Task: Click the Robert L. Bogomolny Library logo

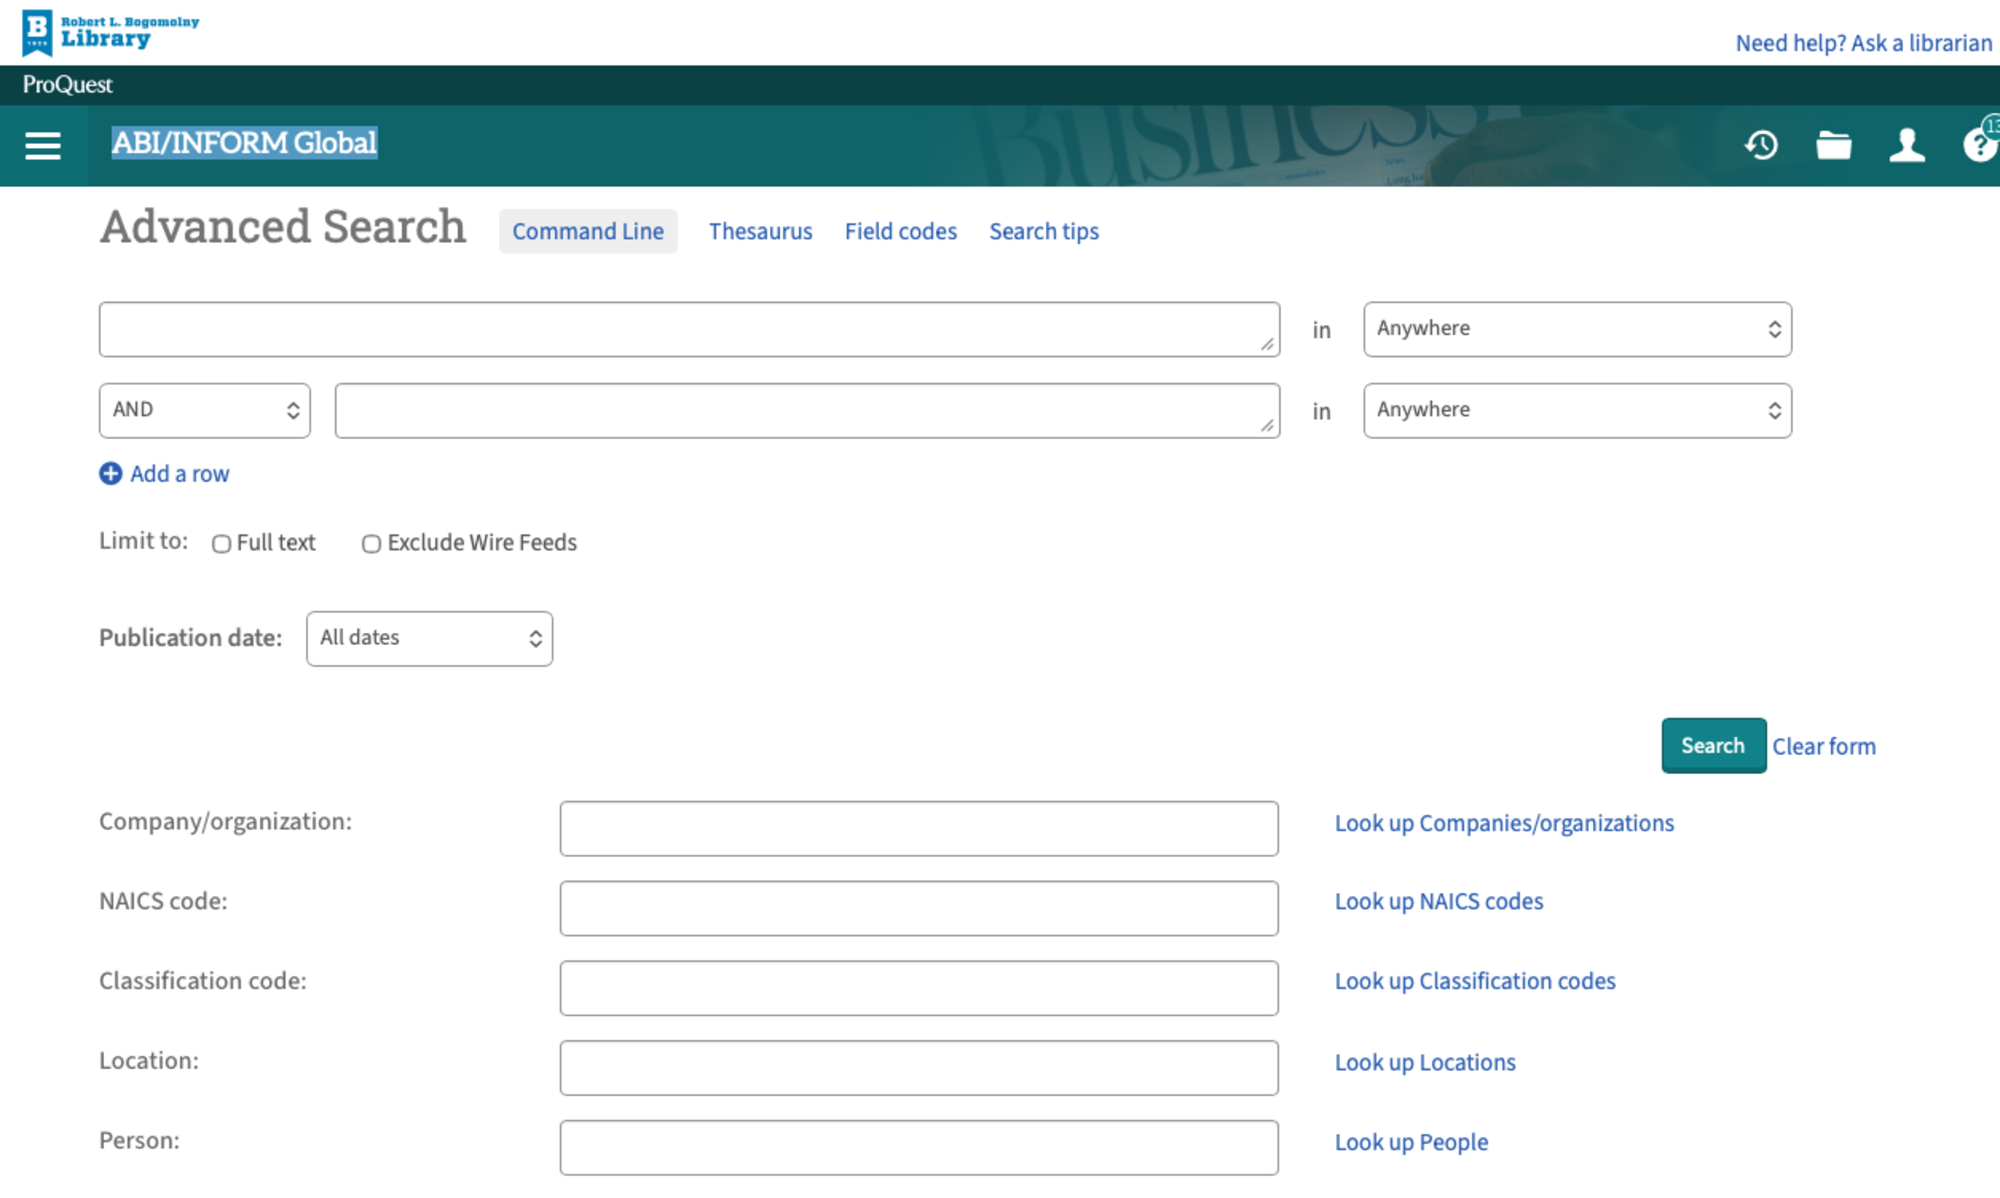Action: pyautogui.click(x=108, y=32)
